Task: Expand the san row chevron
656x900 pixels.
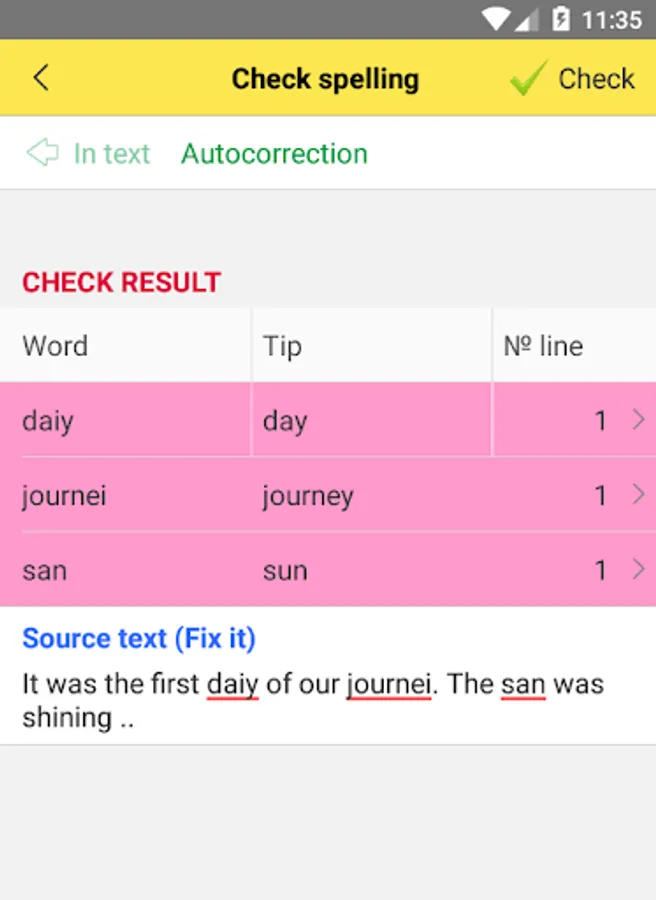Action: coord(638,569)
